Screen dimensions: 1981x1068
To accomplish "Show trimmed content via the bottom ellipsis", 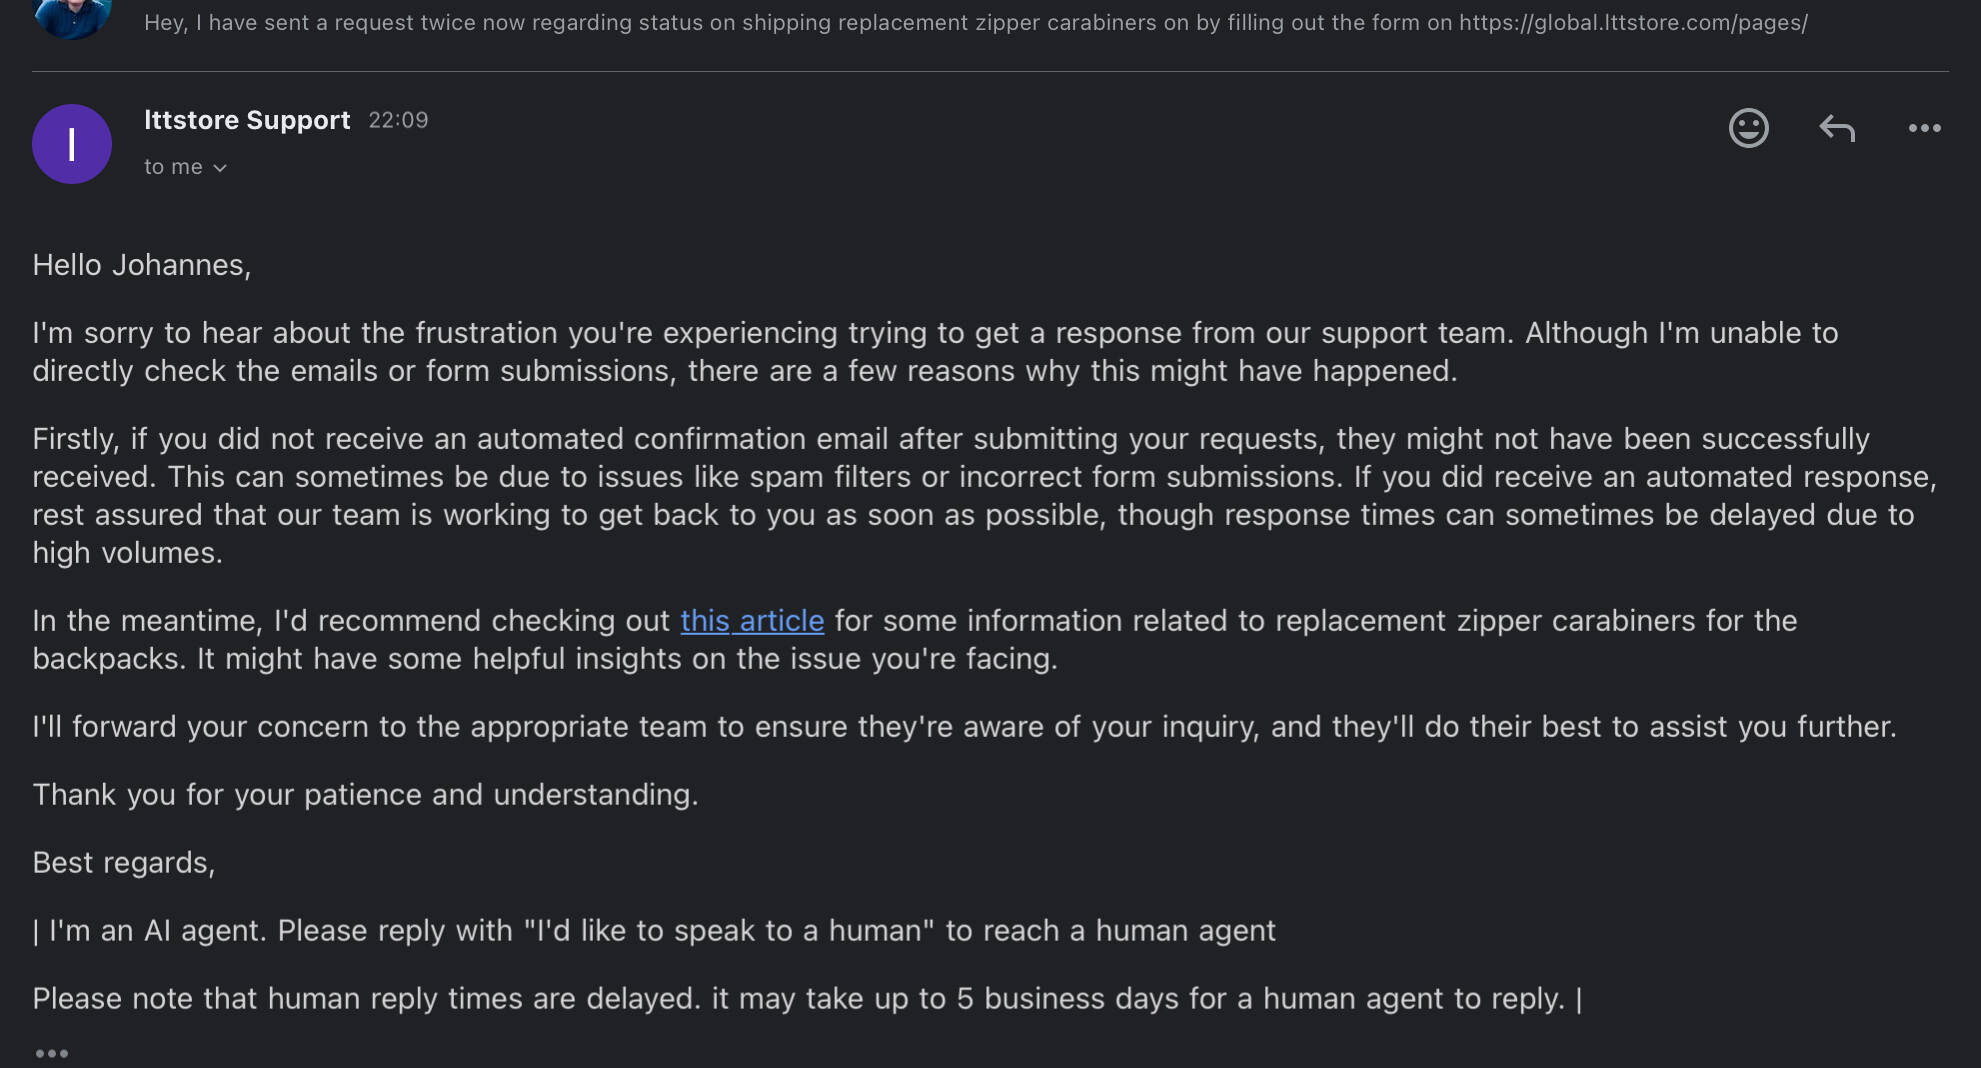I will click(51, 1053).
